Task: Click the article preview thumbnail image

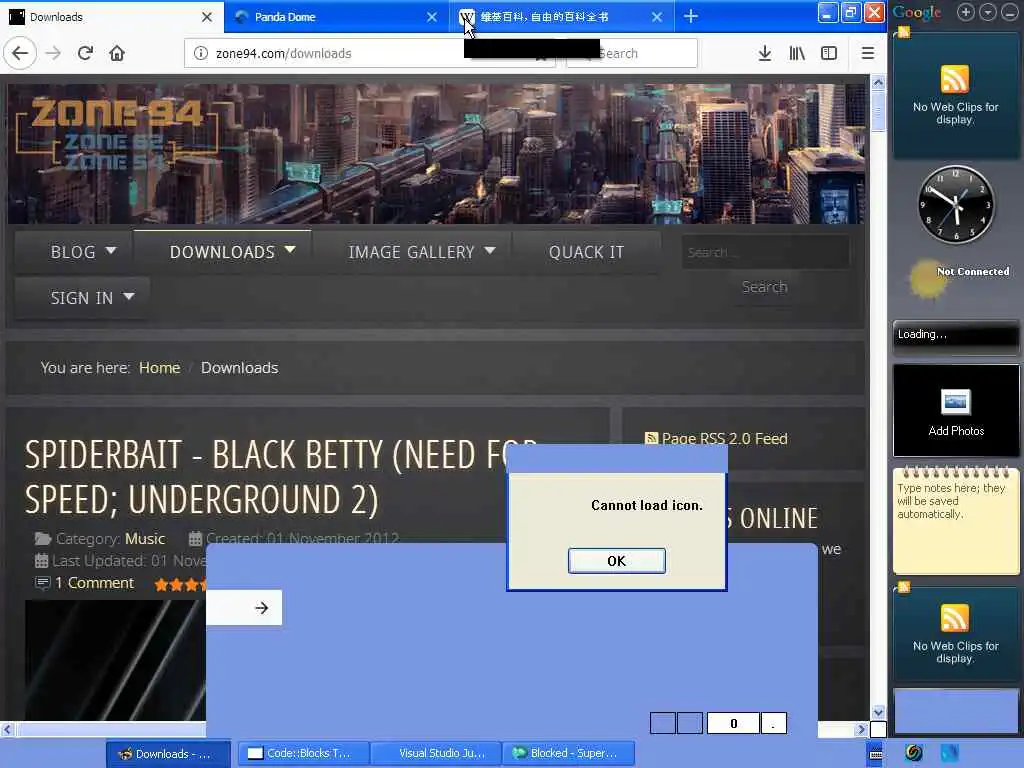Action: [116, 660]
